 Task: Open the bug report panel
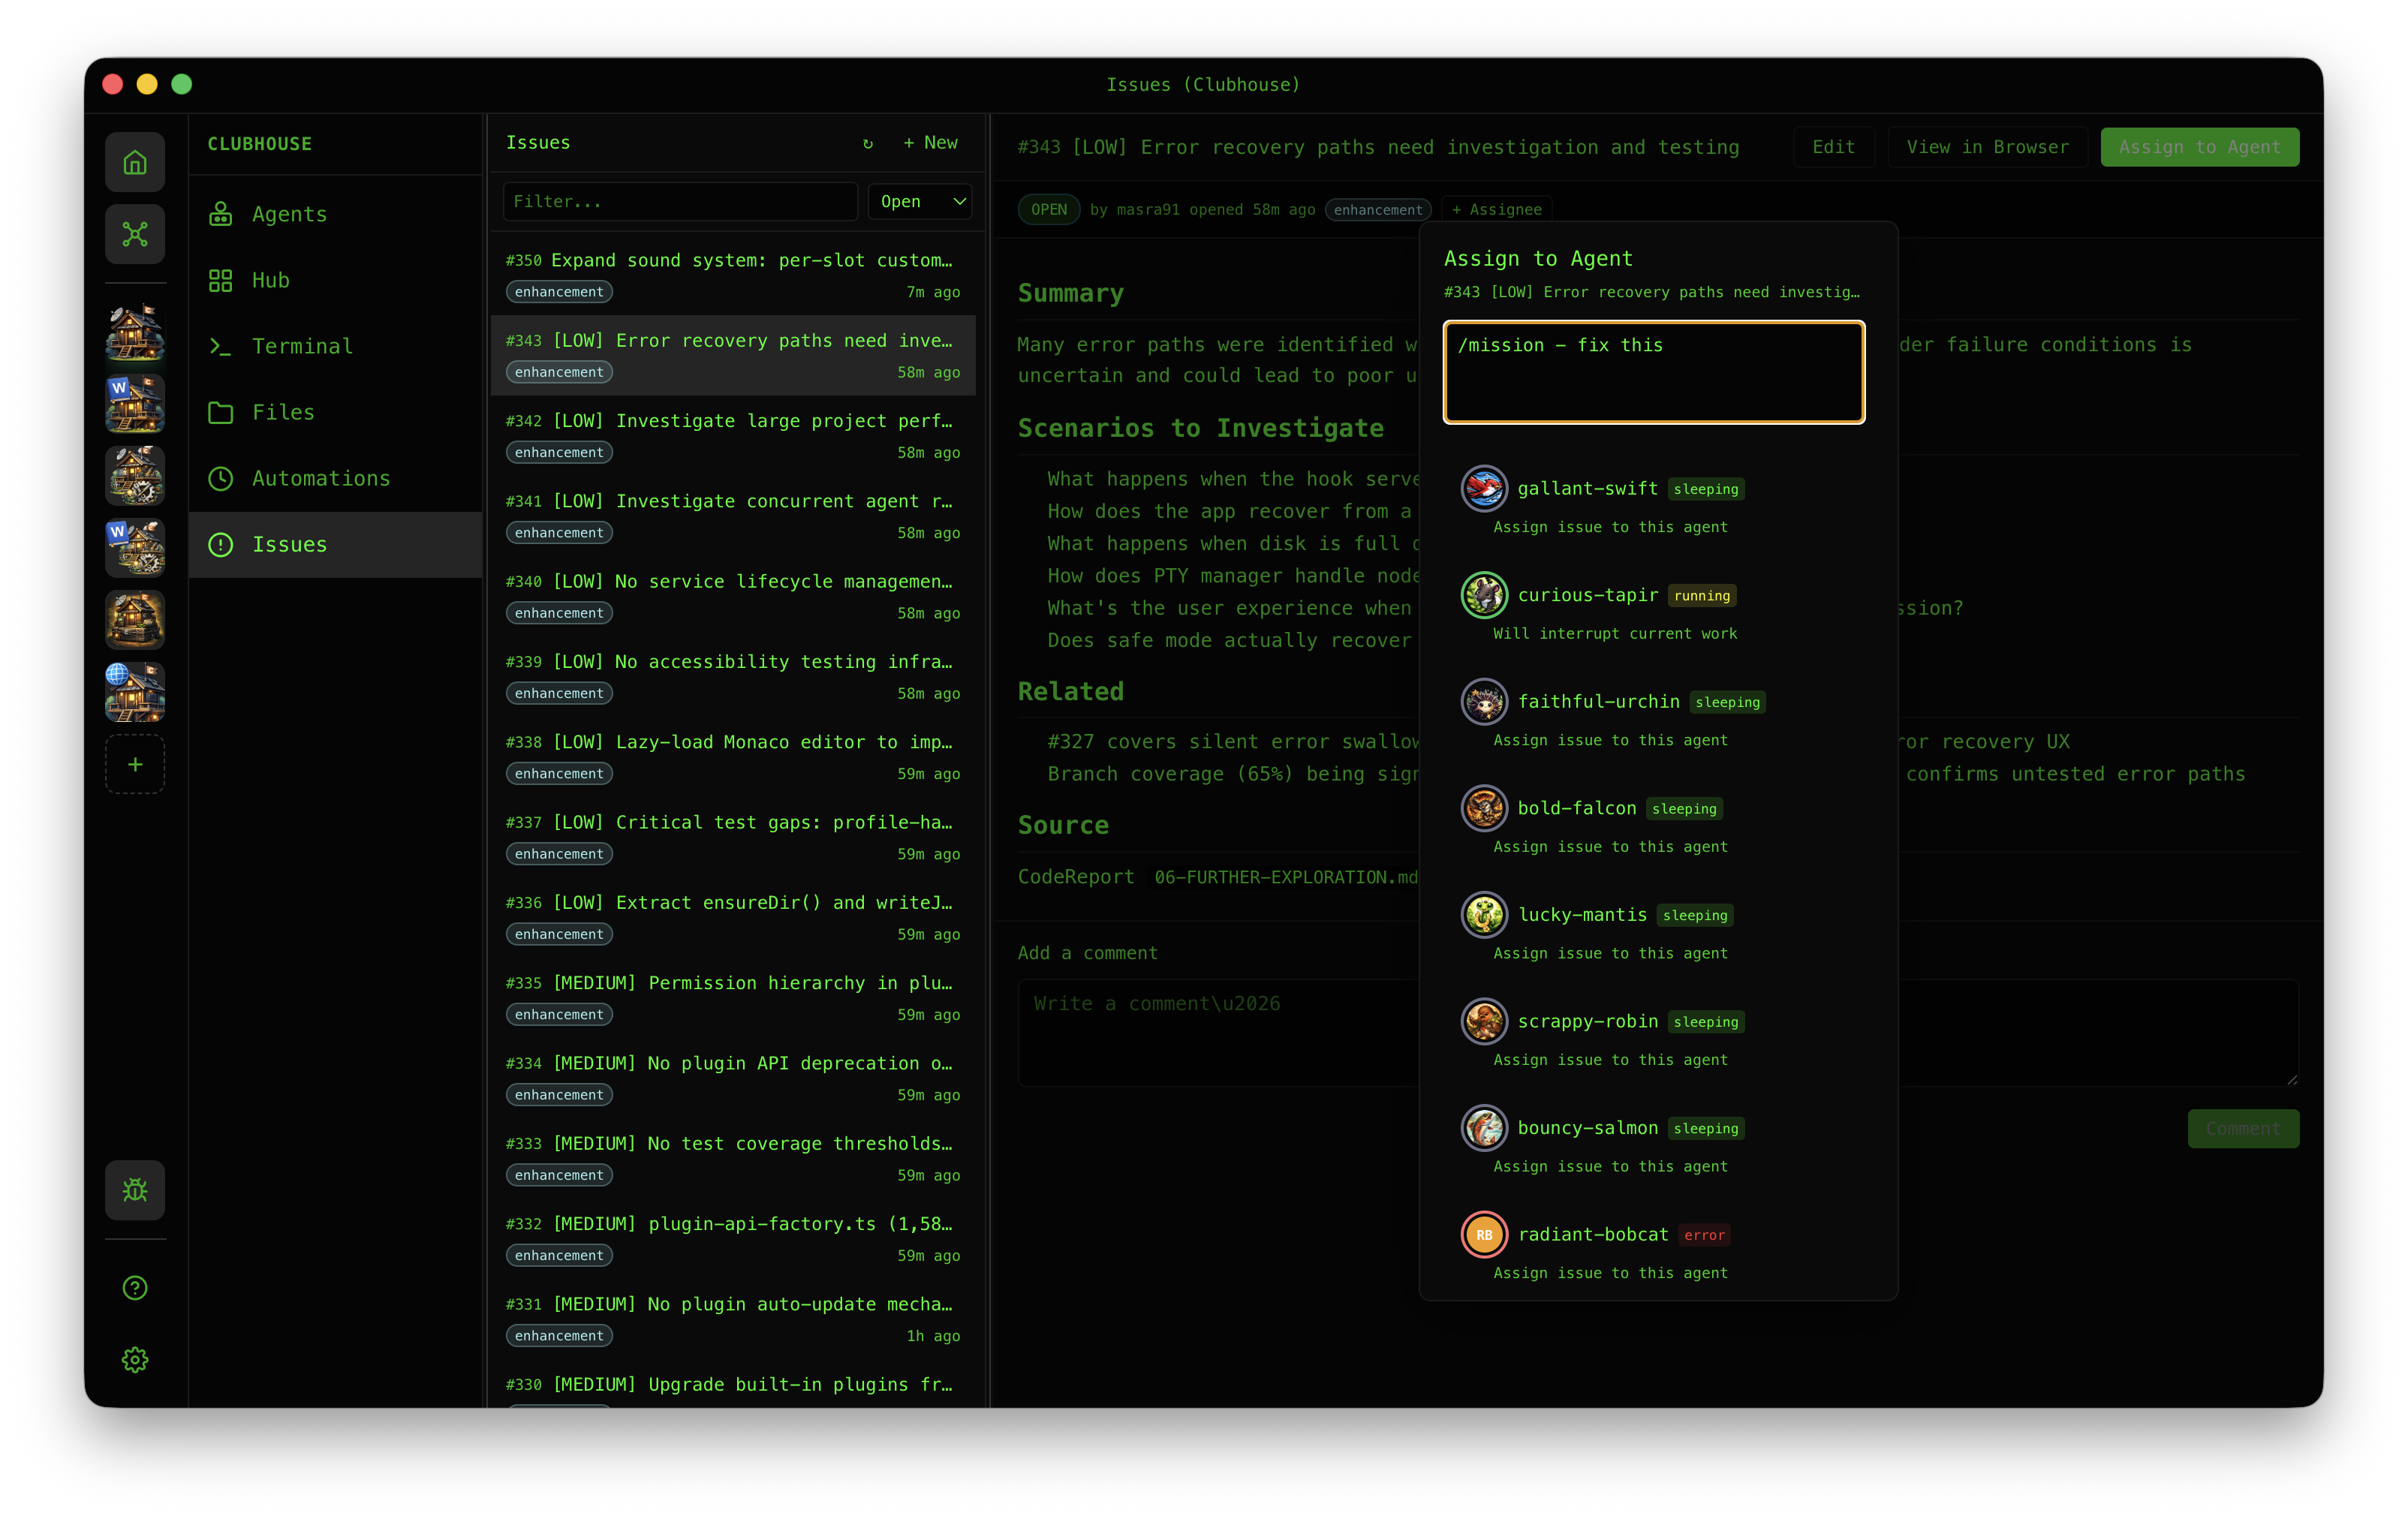(135, 1189)
